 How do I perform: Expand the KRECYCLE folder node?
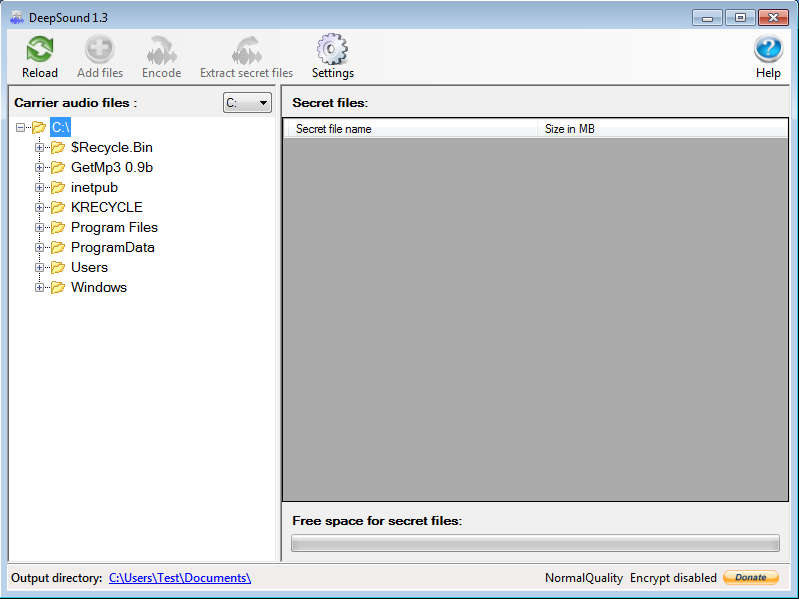click(x=39, y=207)
